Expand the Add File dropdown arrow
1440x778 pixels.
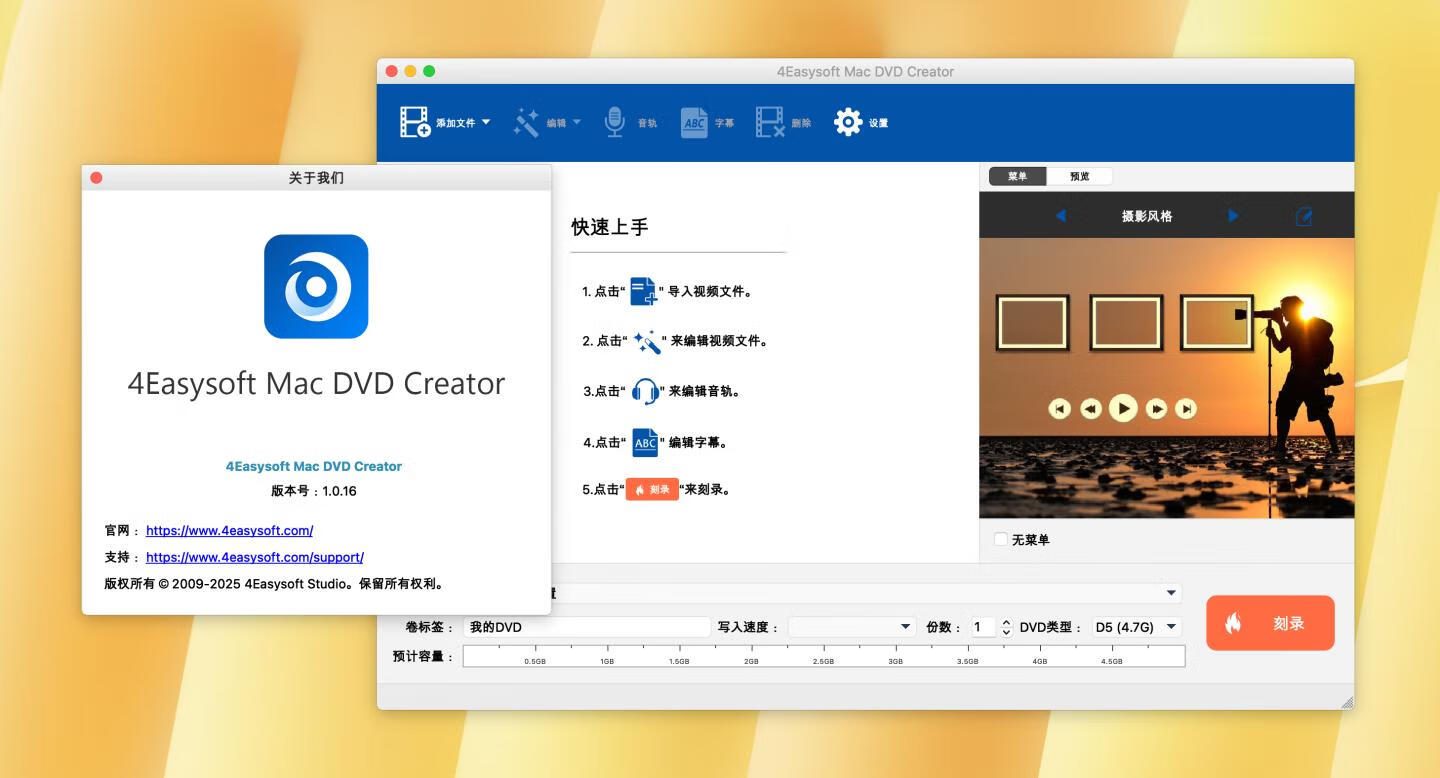(x=486, y=122)
